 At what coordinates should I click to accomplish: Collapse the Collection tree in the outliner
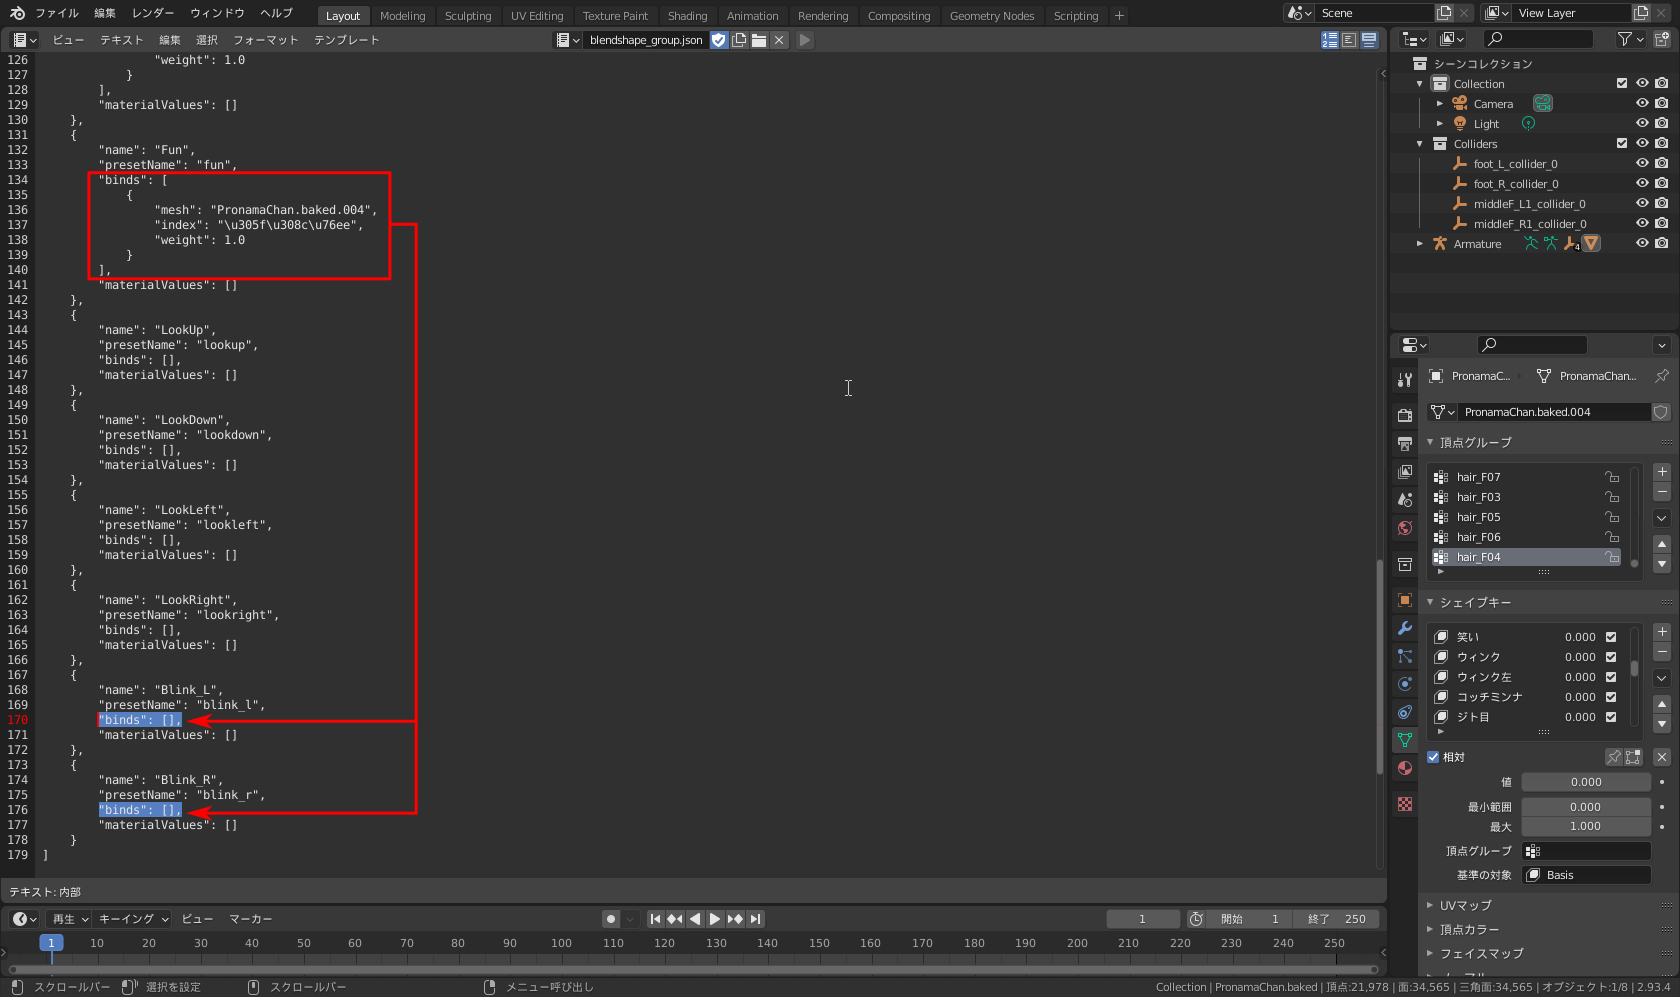pos(1419,84)
